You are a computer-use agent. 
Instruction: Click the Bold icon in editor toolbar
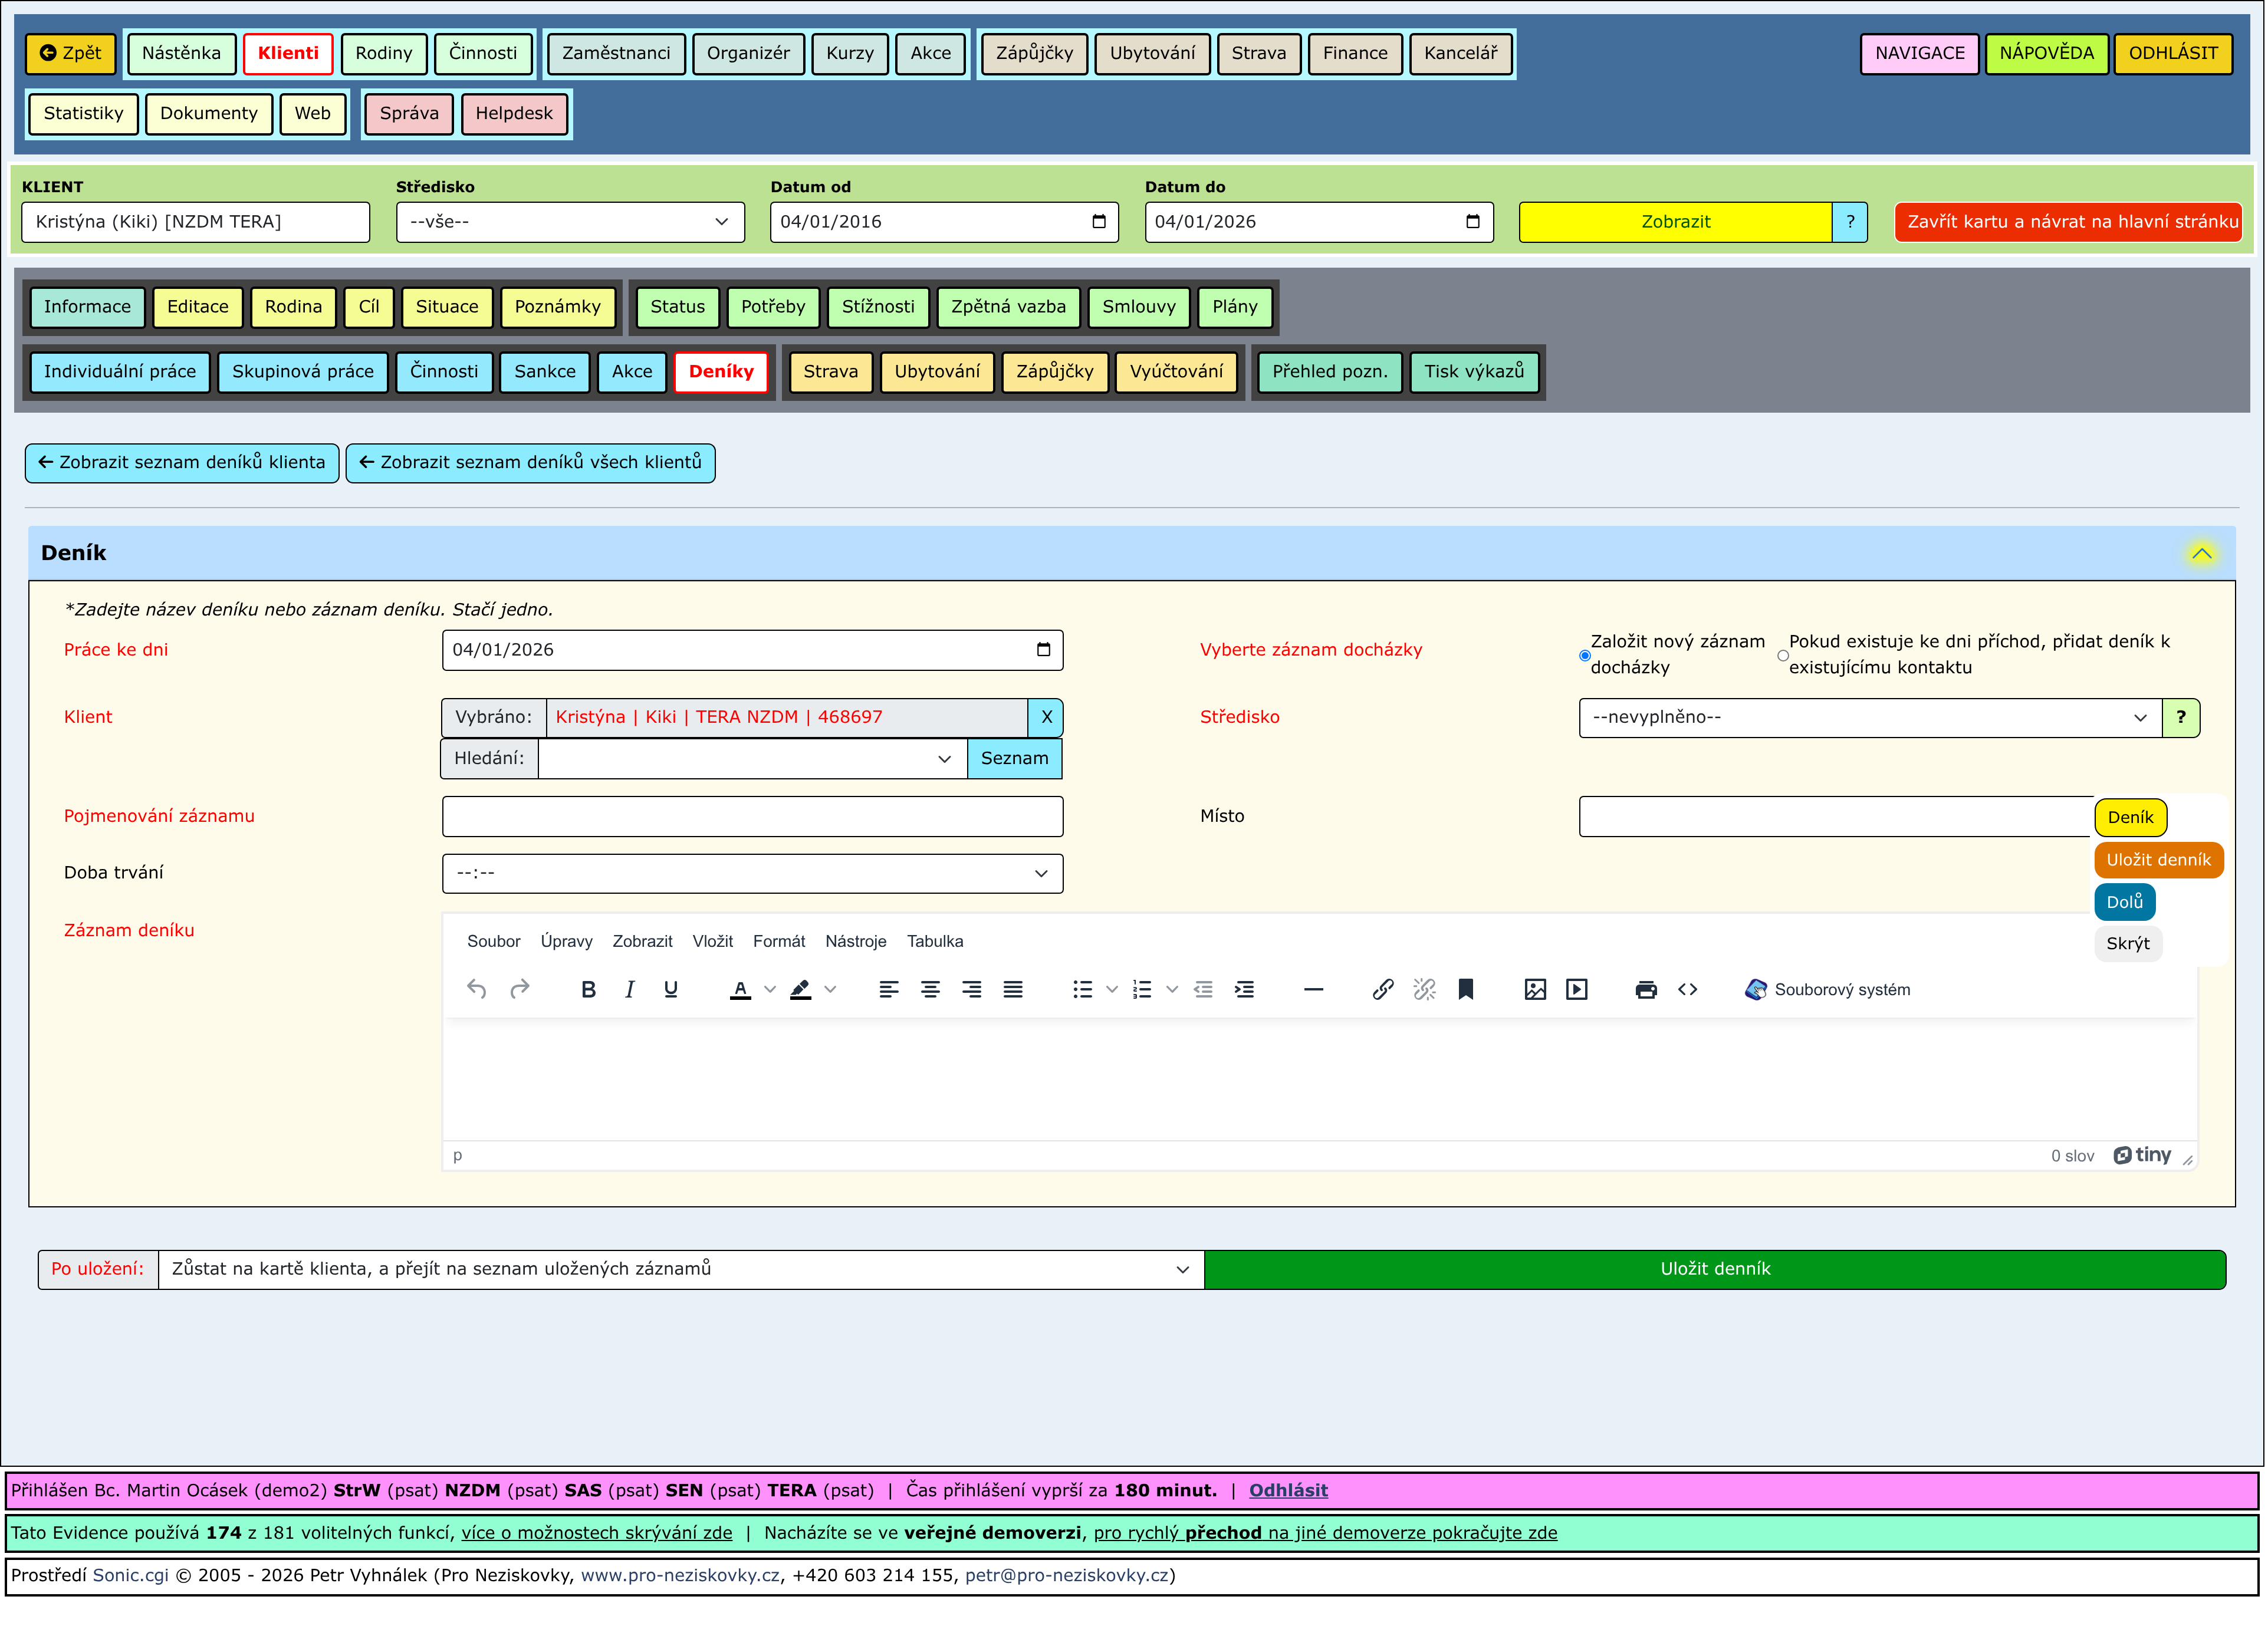tap(588, 989)
